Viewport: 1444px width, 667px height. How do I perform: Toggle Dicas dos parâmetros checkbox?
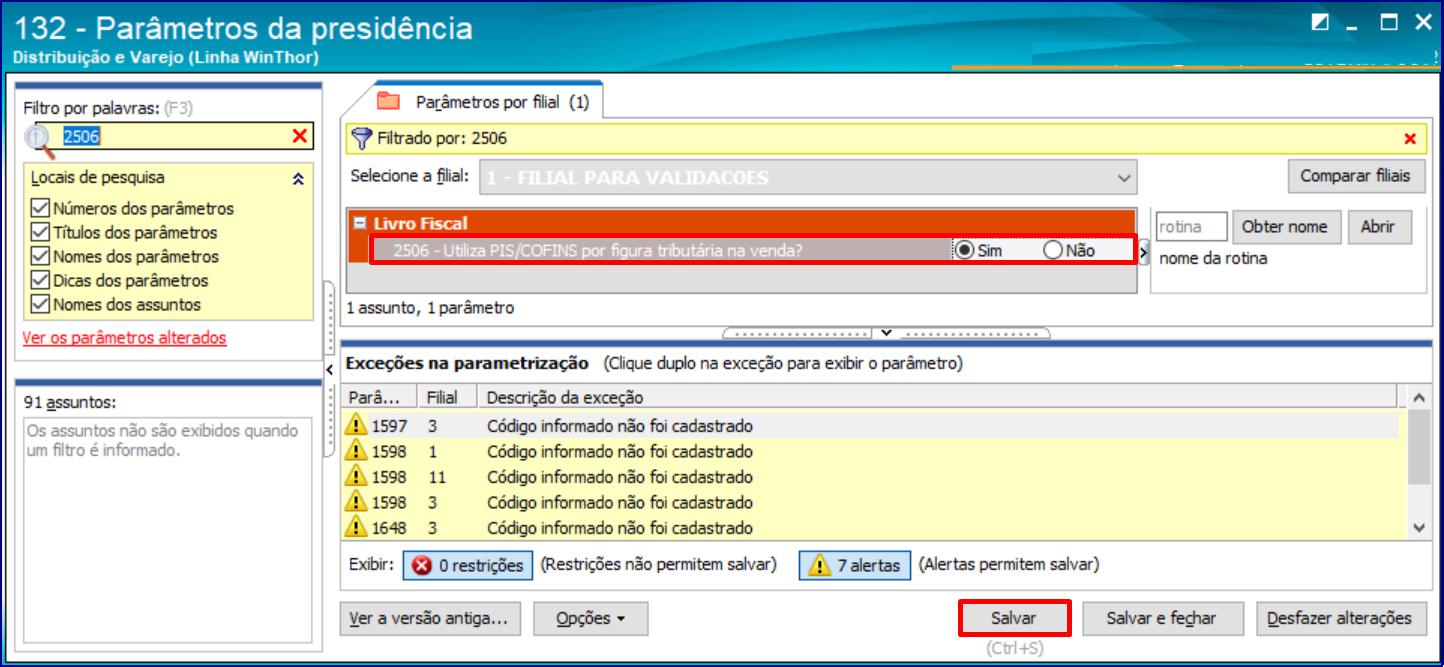40,281
